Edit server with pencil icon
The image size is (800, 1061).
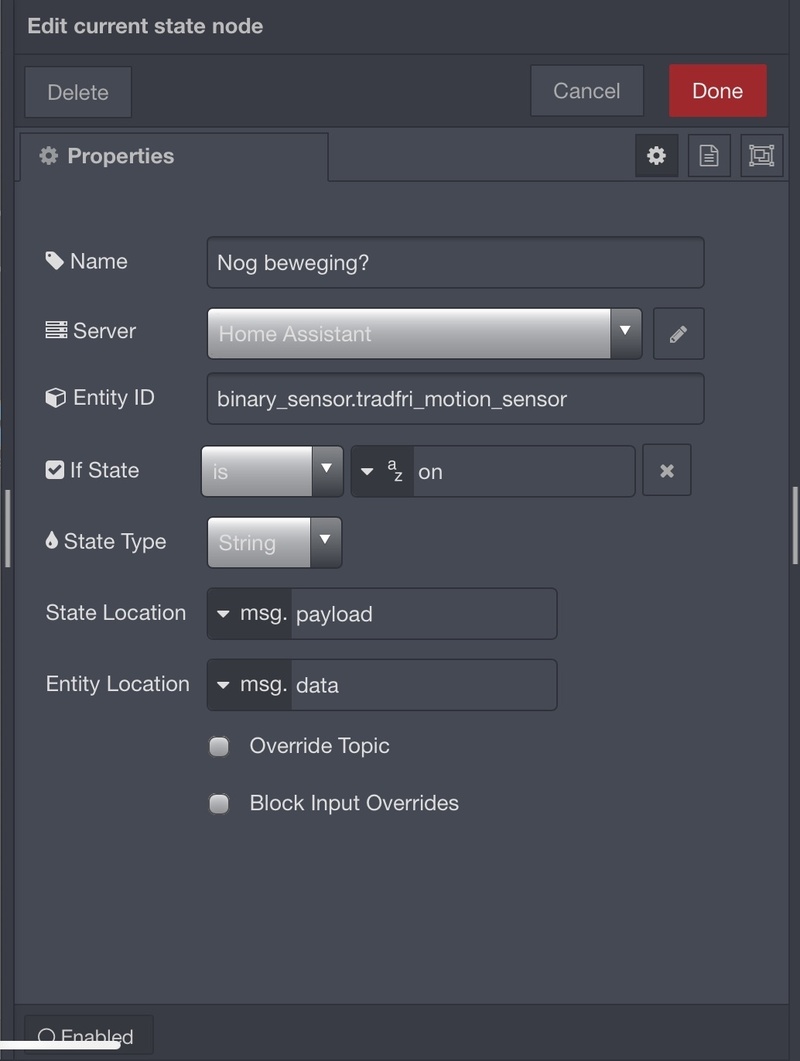coord(678,334)
